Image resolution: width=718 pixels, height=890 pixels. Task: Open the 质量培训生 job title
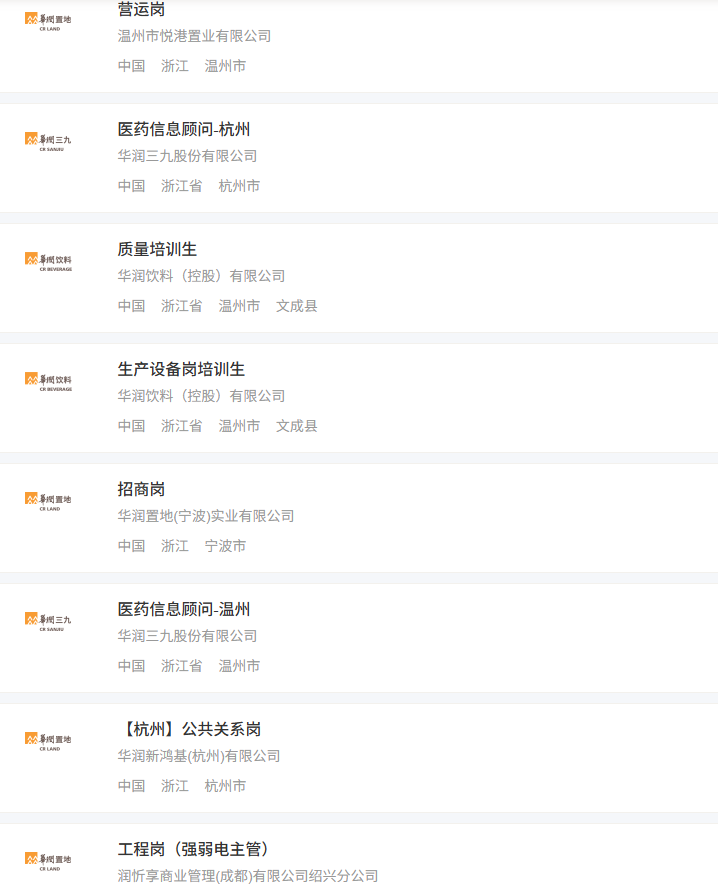click(157, 249)
